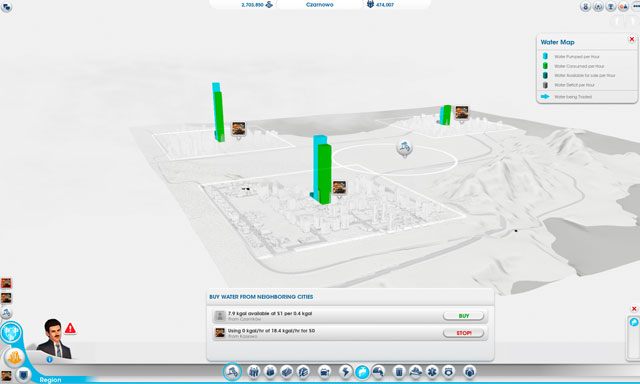Image resolution: width=640 pixels, height=384 pixels.
Task: Click the road marker at the city center circle
Action: click(x=404, y=148)
